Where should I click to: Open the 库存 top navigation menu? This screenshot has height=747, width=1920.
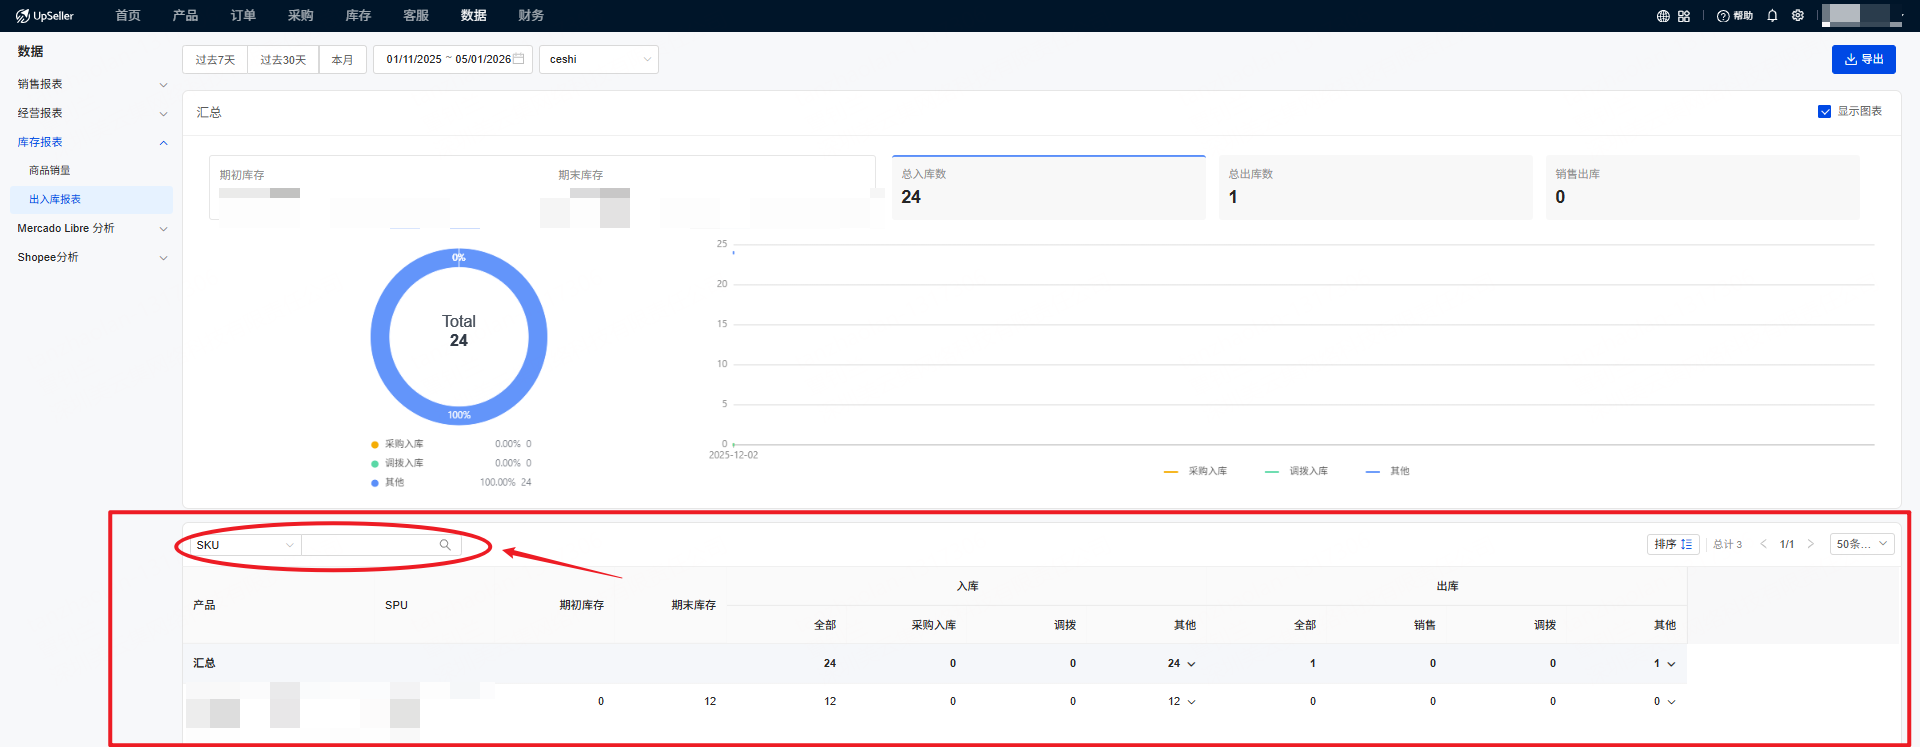pyautogui.click(x=358, y=16)
